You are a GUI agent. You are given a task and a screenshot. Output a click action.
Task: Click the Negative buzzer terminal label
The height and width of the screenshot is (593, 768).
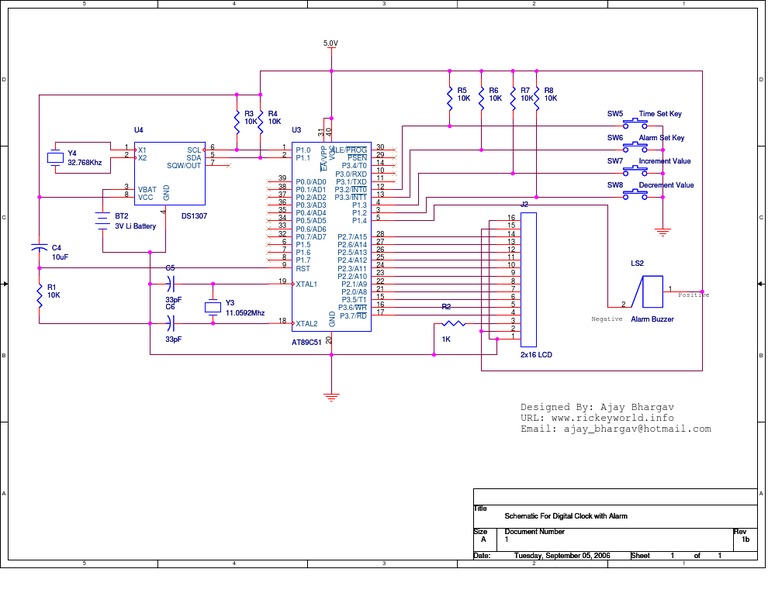(x=607, y=319)
